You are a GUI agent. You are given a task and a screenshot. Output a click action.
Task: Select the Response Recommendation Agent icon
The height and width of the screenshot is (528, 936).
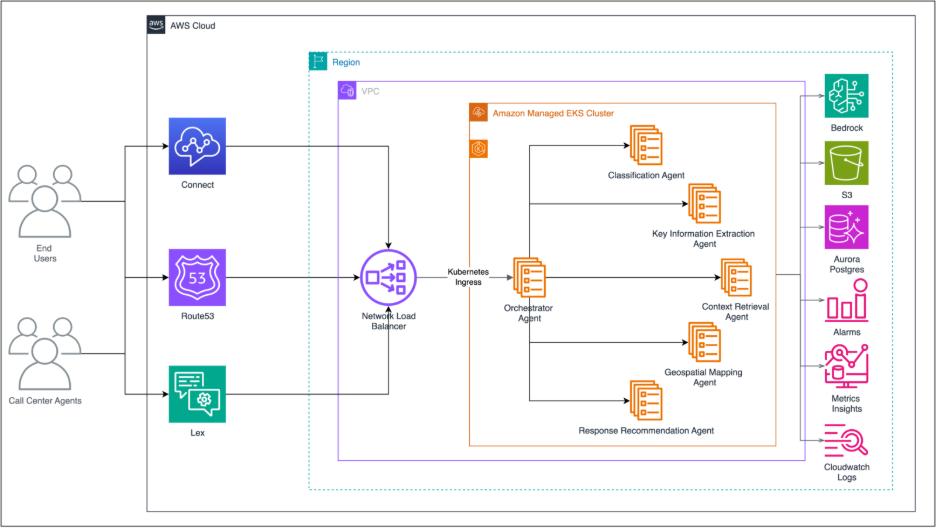[x=646, y=400]
